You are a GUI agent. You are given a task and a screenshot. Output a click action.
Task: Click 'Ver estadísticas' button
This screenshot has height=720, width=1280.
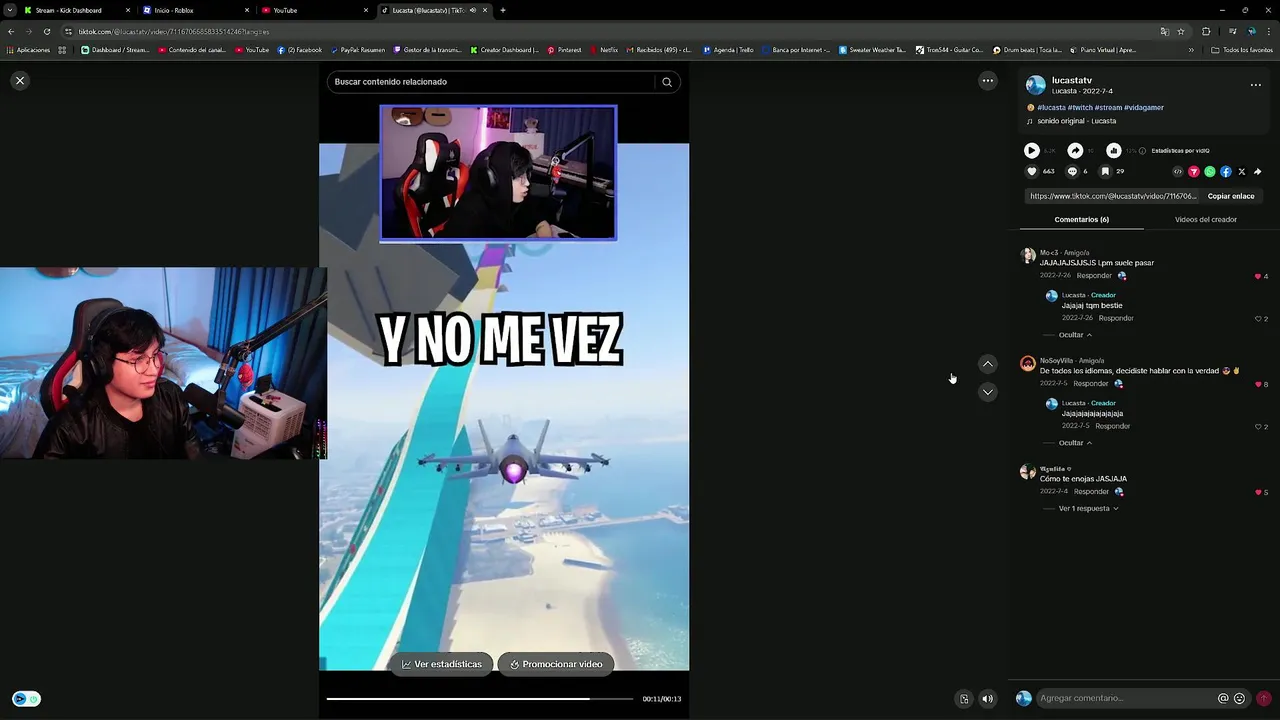(442, 664)
